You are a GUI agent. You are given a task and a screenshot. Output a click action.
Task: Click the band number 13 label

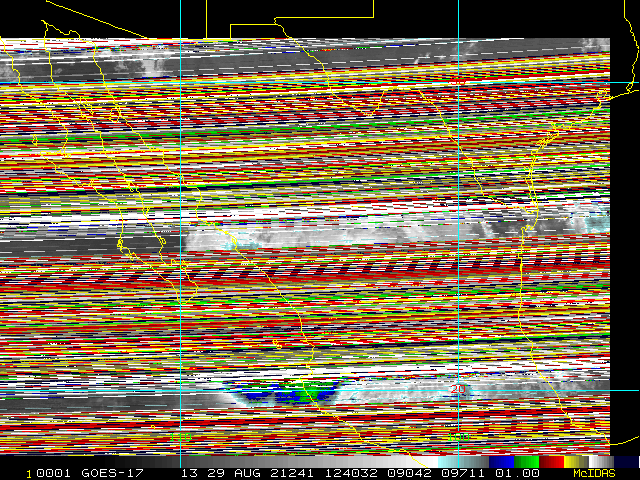coord(189,473)
